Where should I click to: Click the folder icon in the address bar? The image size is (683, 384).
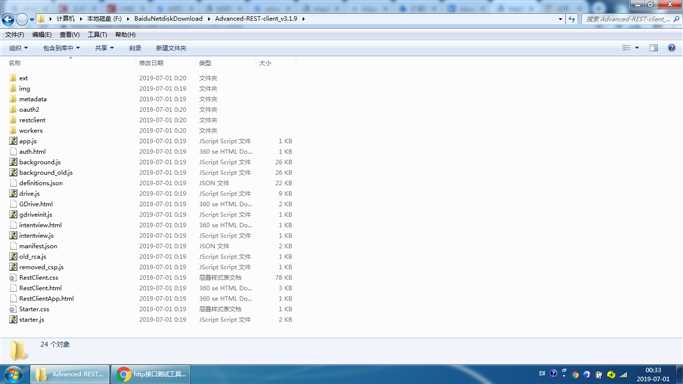click(41, 19)
